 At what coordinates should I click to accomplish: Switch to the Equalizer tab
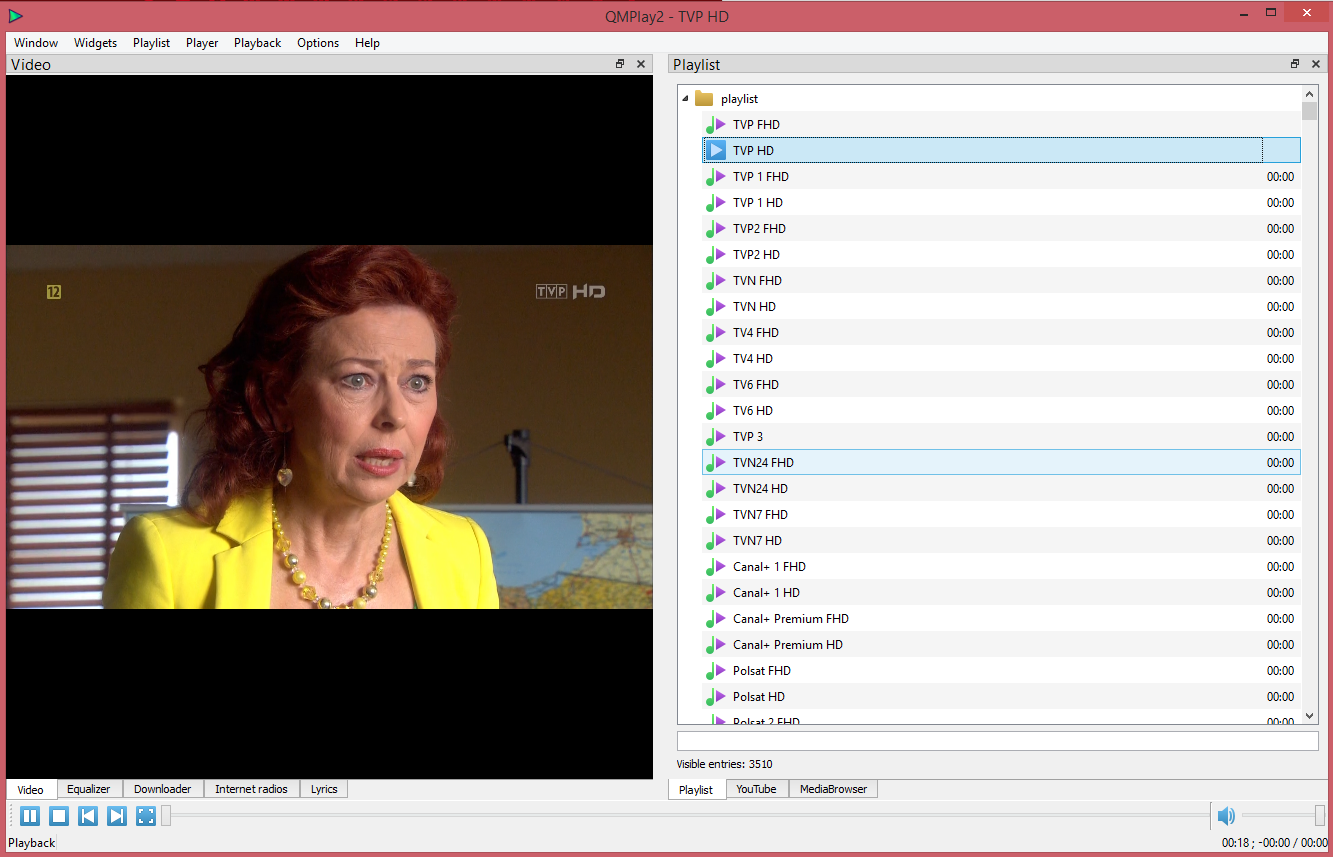point(89,789)
